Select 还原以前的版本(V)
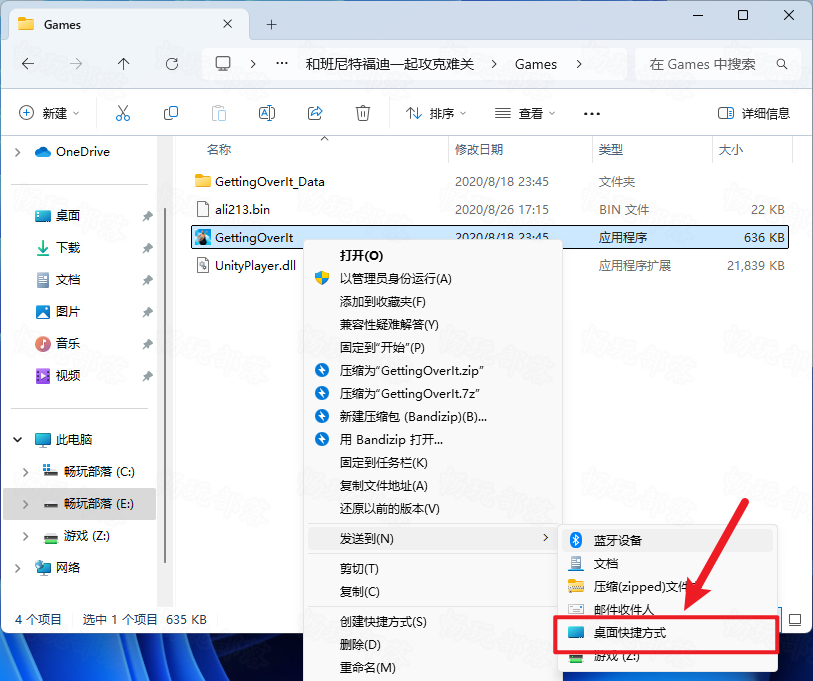Image resolution: width=813 pixels, height=681 pixels. pyautogui.click(x=433, y=508)
